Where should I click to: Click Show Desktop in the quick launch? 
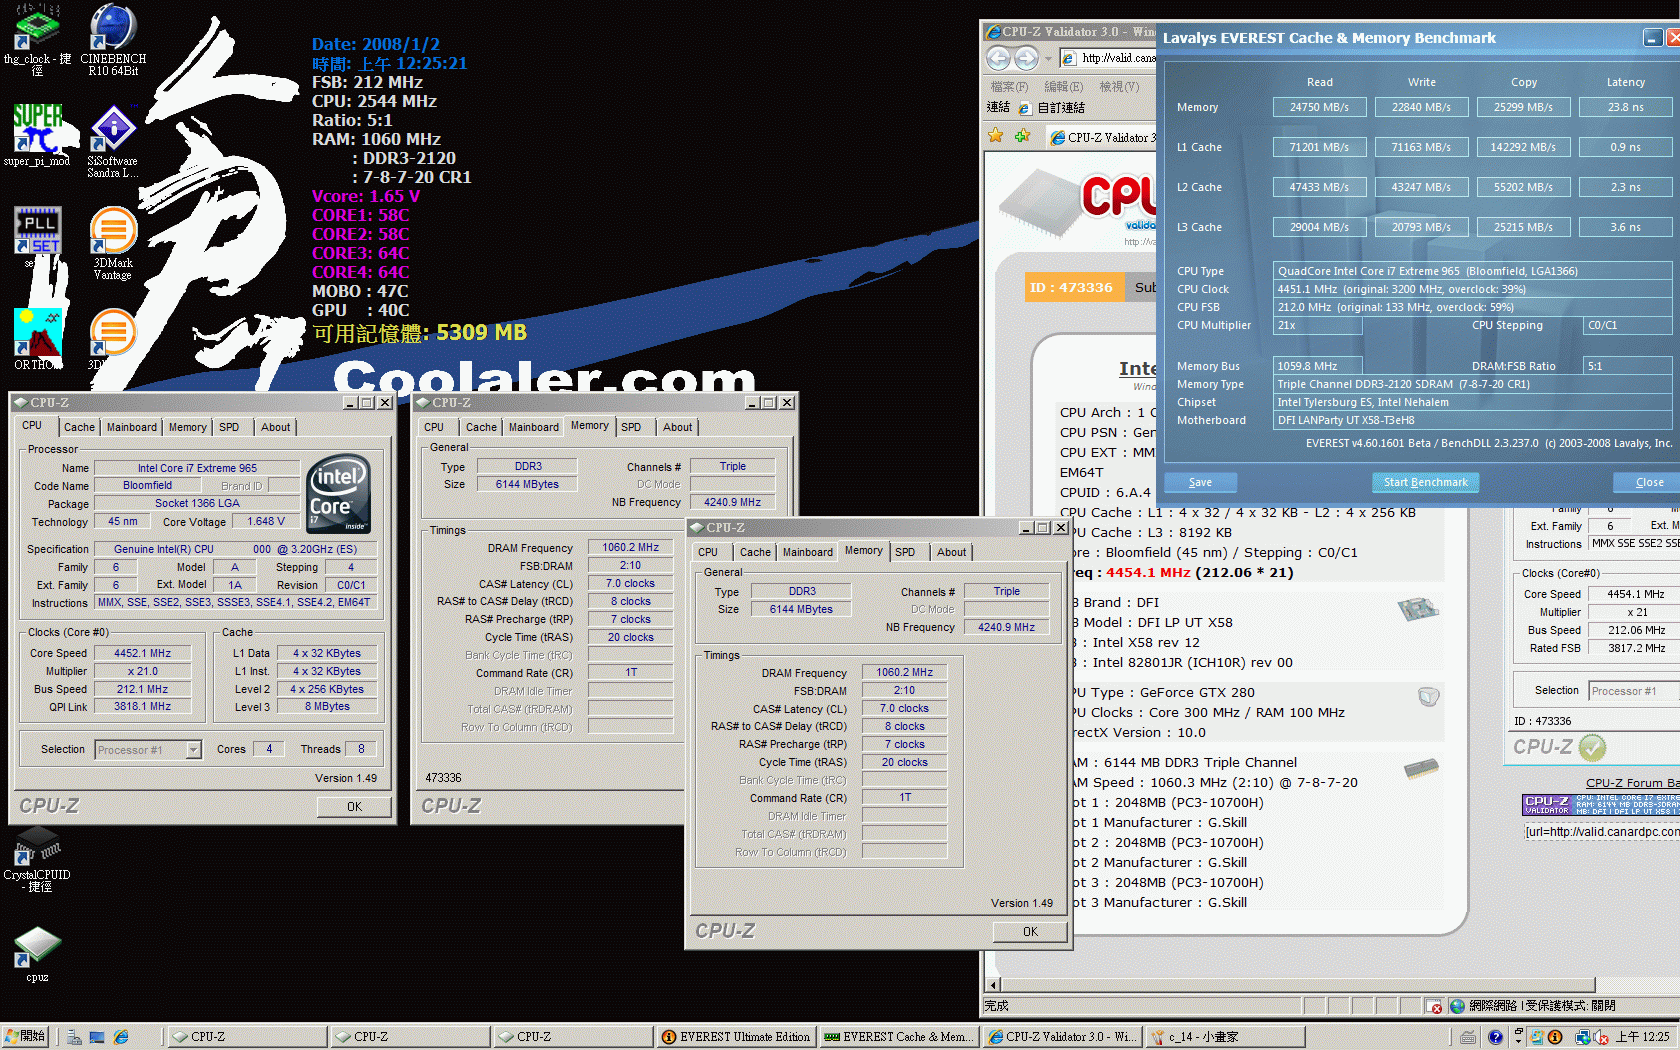point(97,1037)
